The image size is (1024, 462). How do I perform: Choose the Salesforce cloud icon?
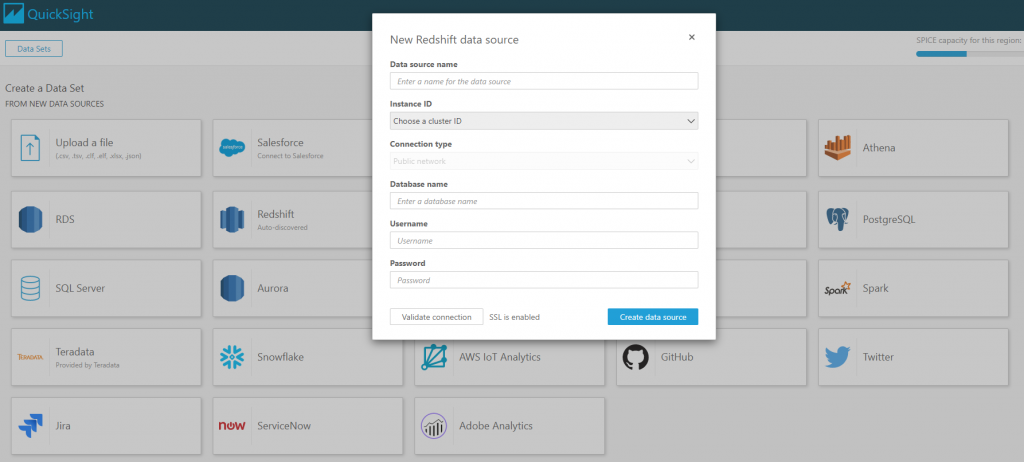[x=232, y=148]
